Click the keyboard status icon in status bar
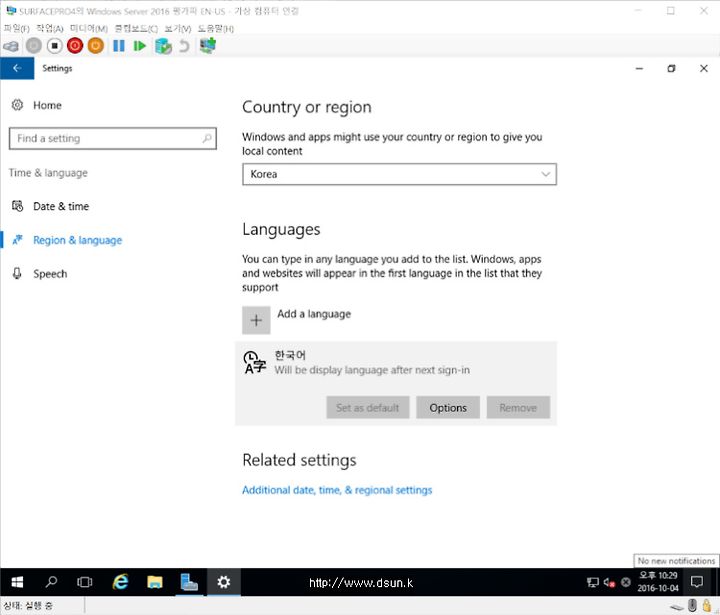Image resolution: width=720 pixels, height=615 pixels. click(x=677, y=607)
